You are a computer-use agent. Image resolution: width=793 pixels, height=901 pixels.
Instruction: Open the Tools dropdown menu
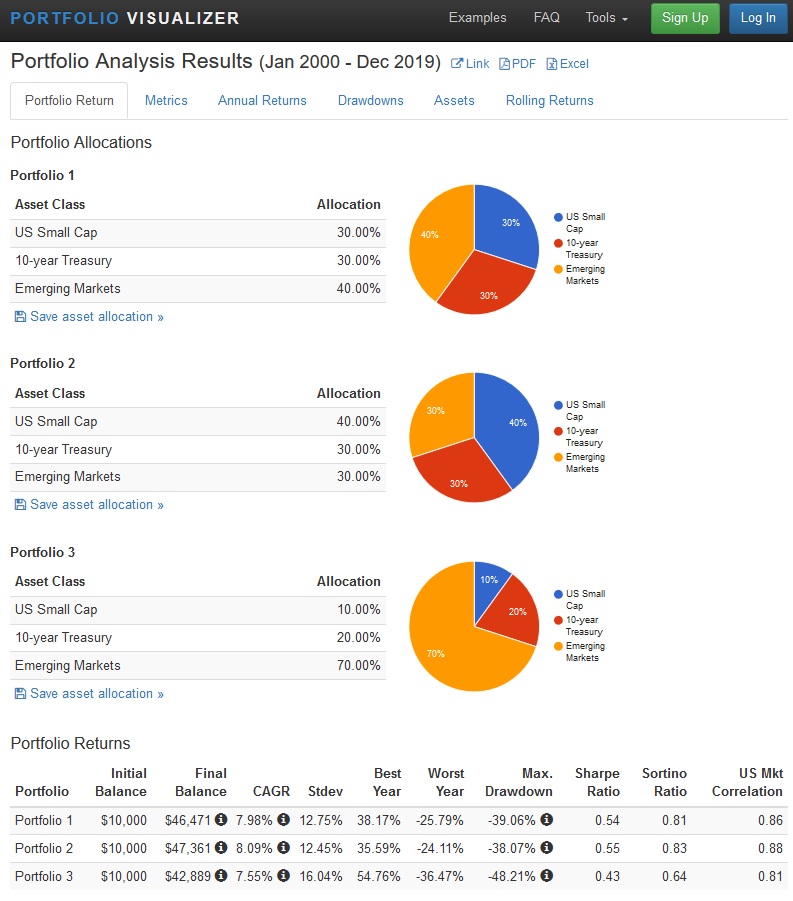click(606, 18)
